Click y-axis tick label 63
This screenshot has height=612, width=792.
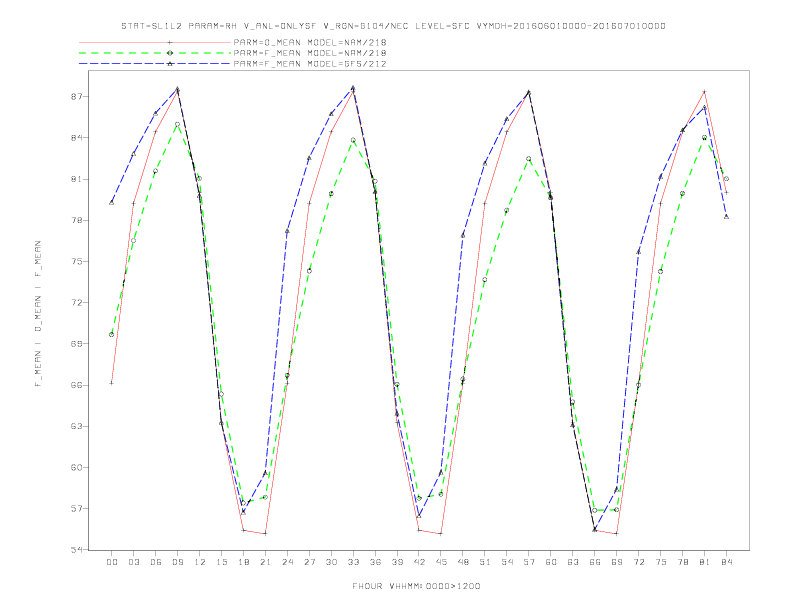point(77,426)
